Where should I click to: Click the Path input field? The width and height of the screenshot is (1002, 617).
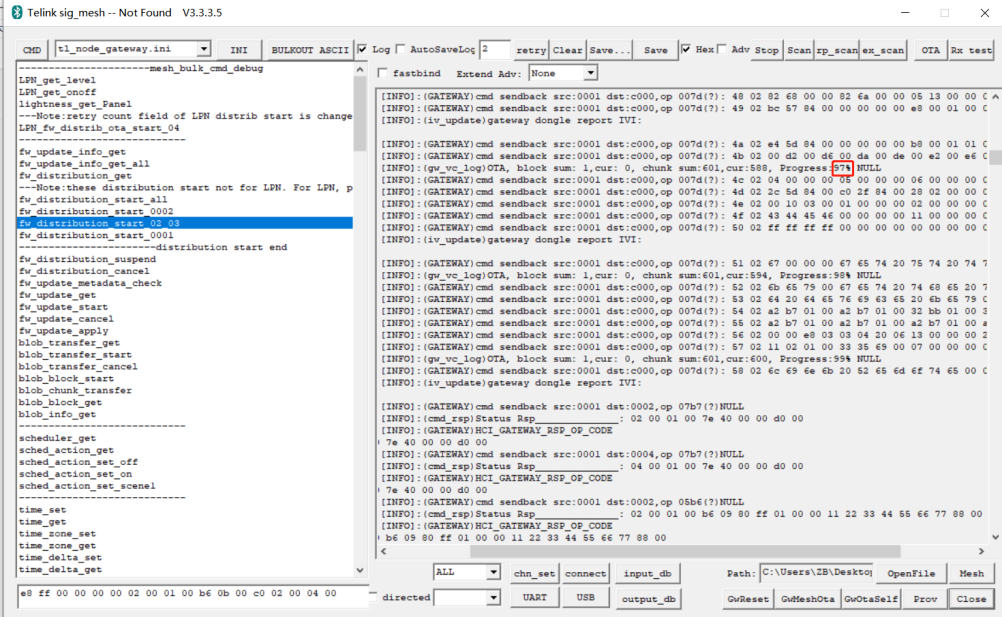[816, 573]
